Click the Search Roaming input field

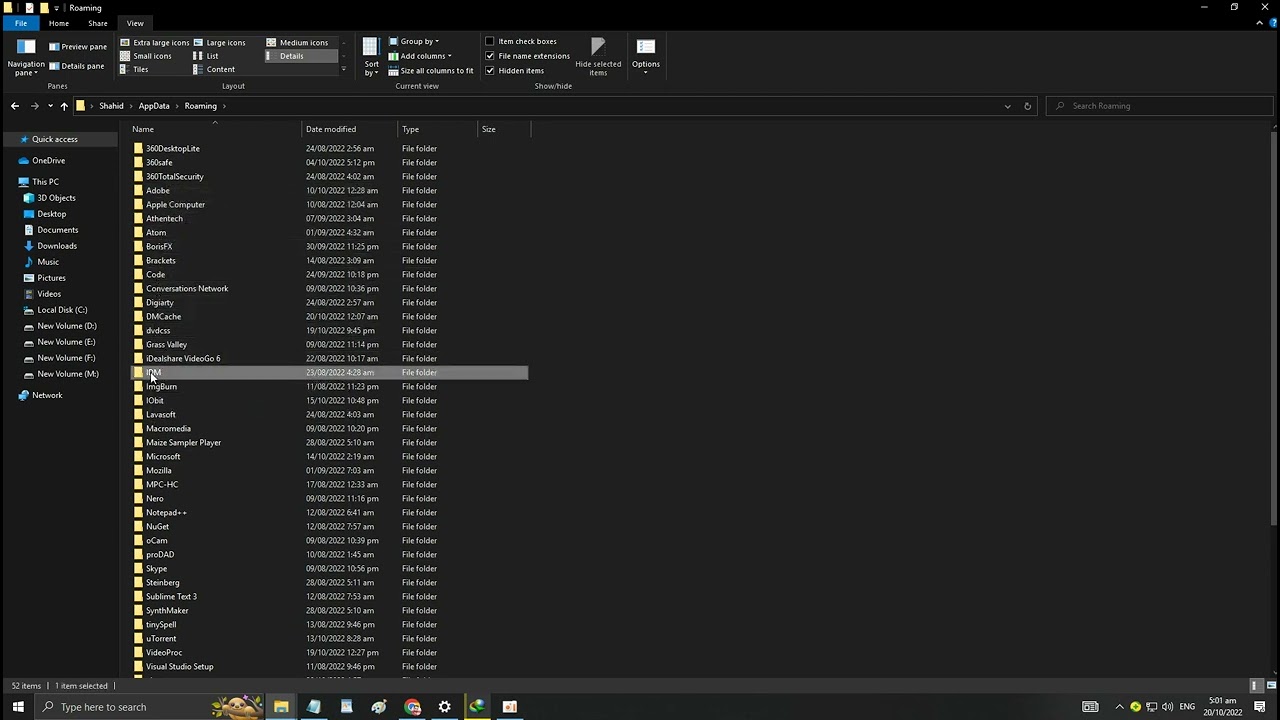pos(1161,106)
